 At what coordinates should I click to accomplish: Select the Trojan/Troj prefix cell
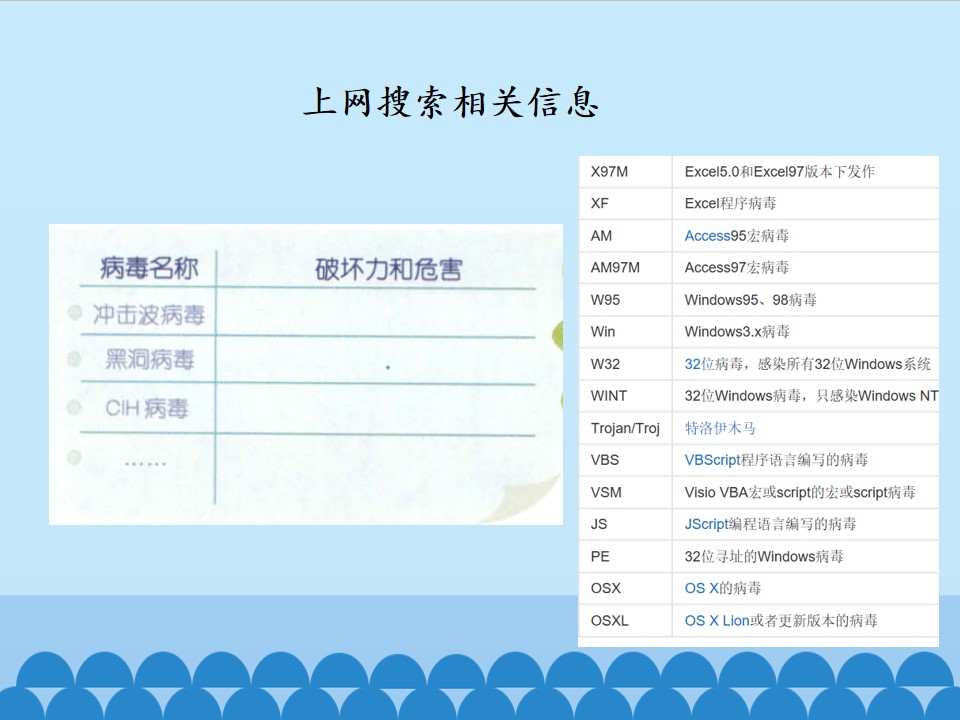coord(625,428)
